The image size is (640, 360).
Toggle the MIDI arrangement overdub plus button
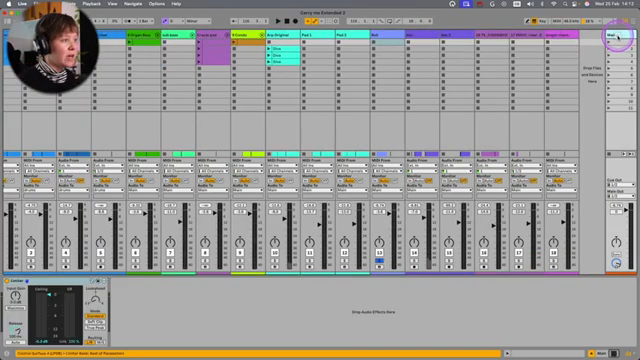(x=308, y=21)
